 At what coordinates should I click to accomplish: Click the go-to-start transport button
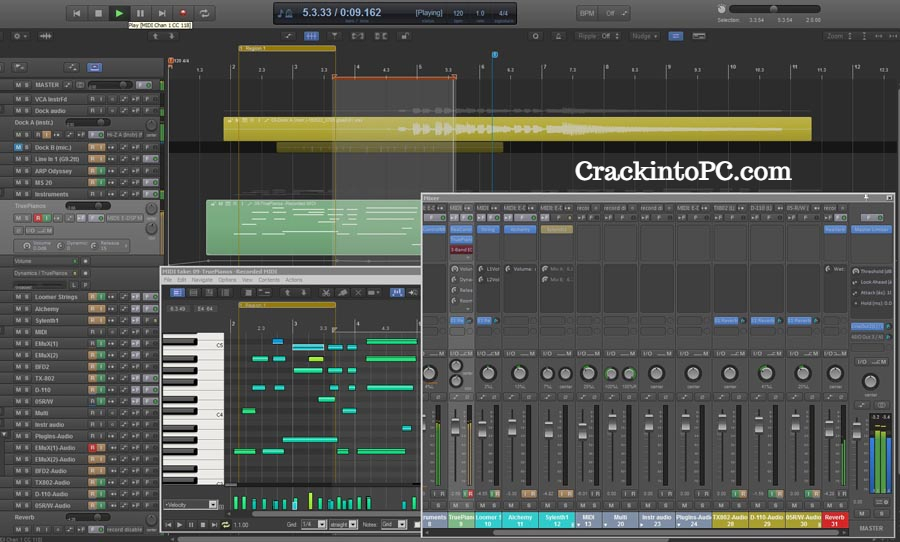[x=76, y=13]
